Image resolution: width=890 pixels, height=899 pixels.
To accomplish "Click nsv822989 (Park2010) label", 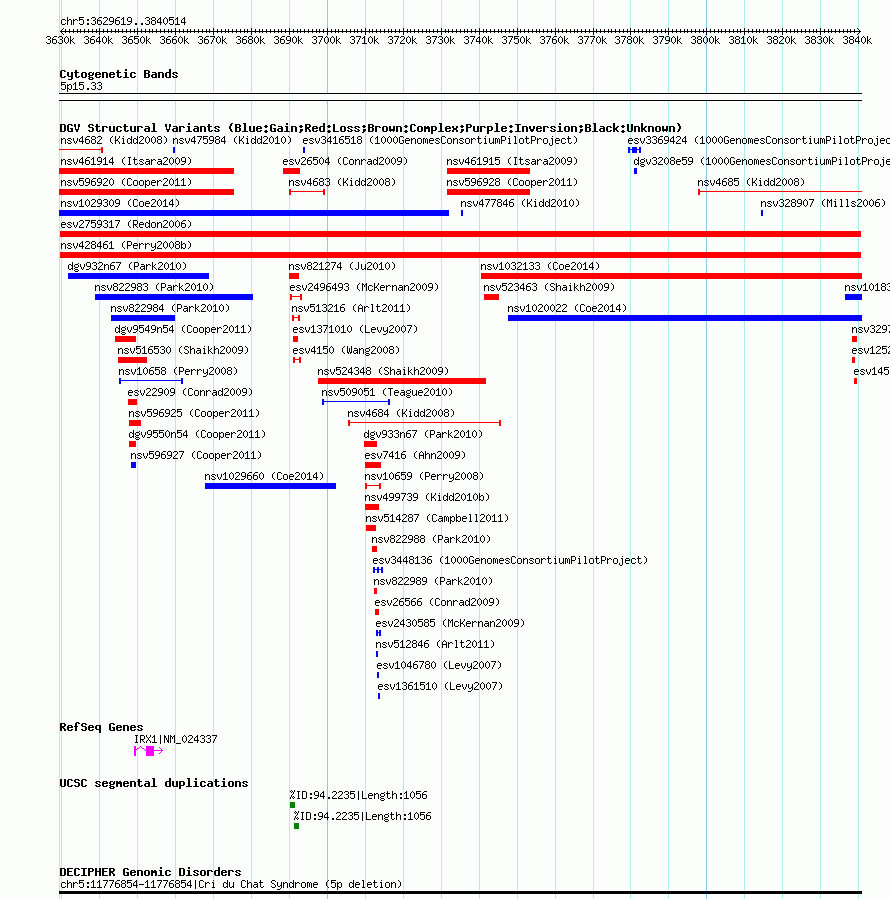I will 433,582.
